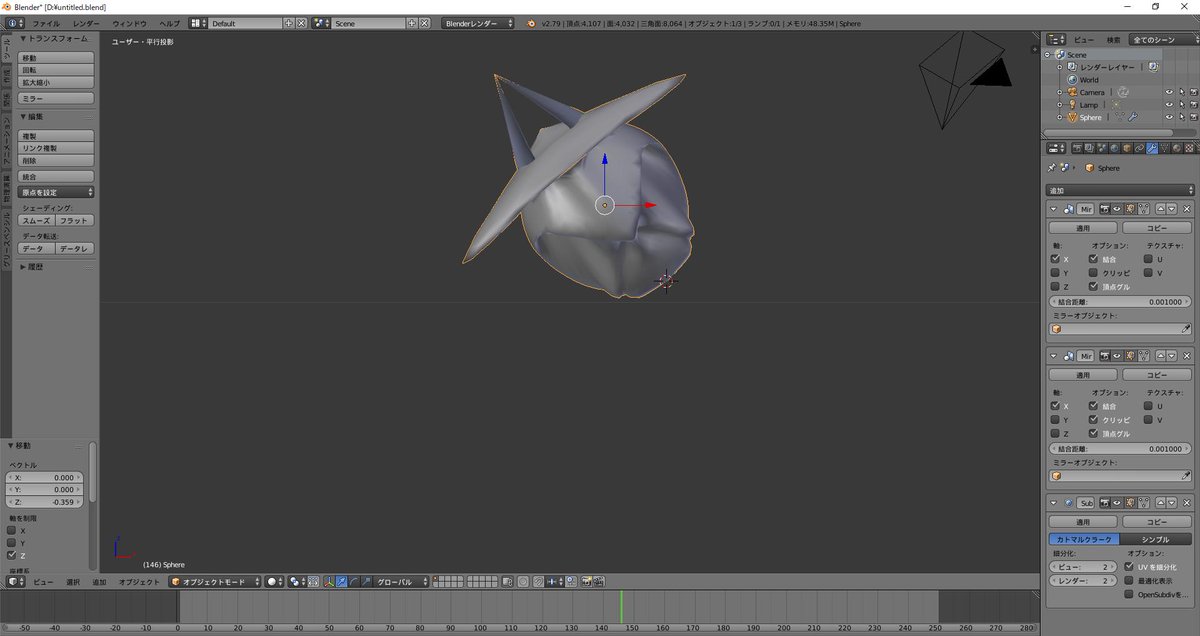Click the green current-frame marker in timeline

[621, 607]
